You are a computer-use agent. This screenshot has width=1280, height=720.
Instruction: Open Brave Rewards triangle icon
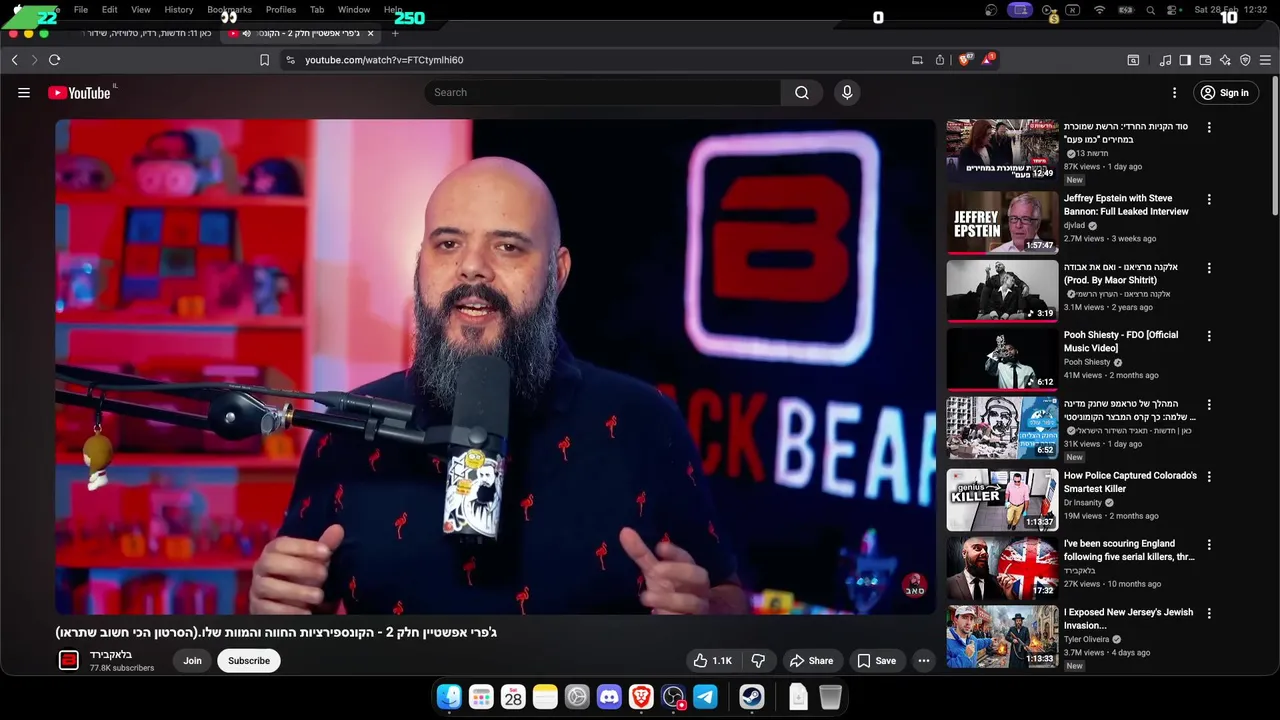pos(988,60)
